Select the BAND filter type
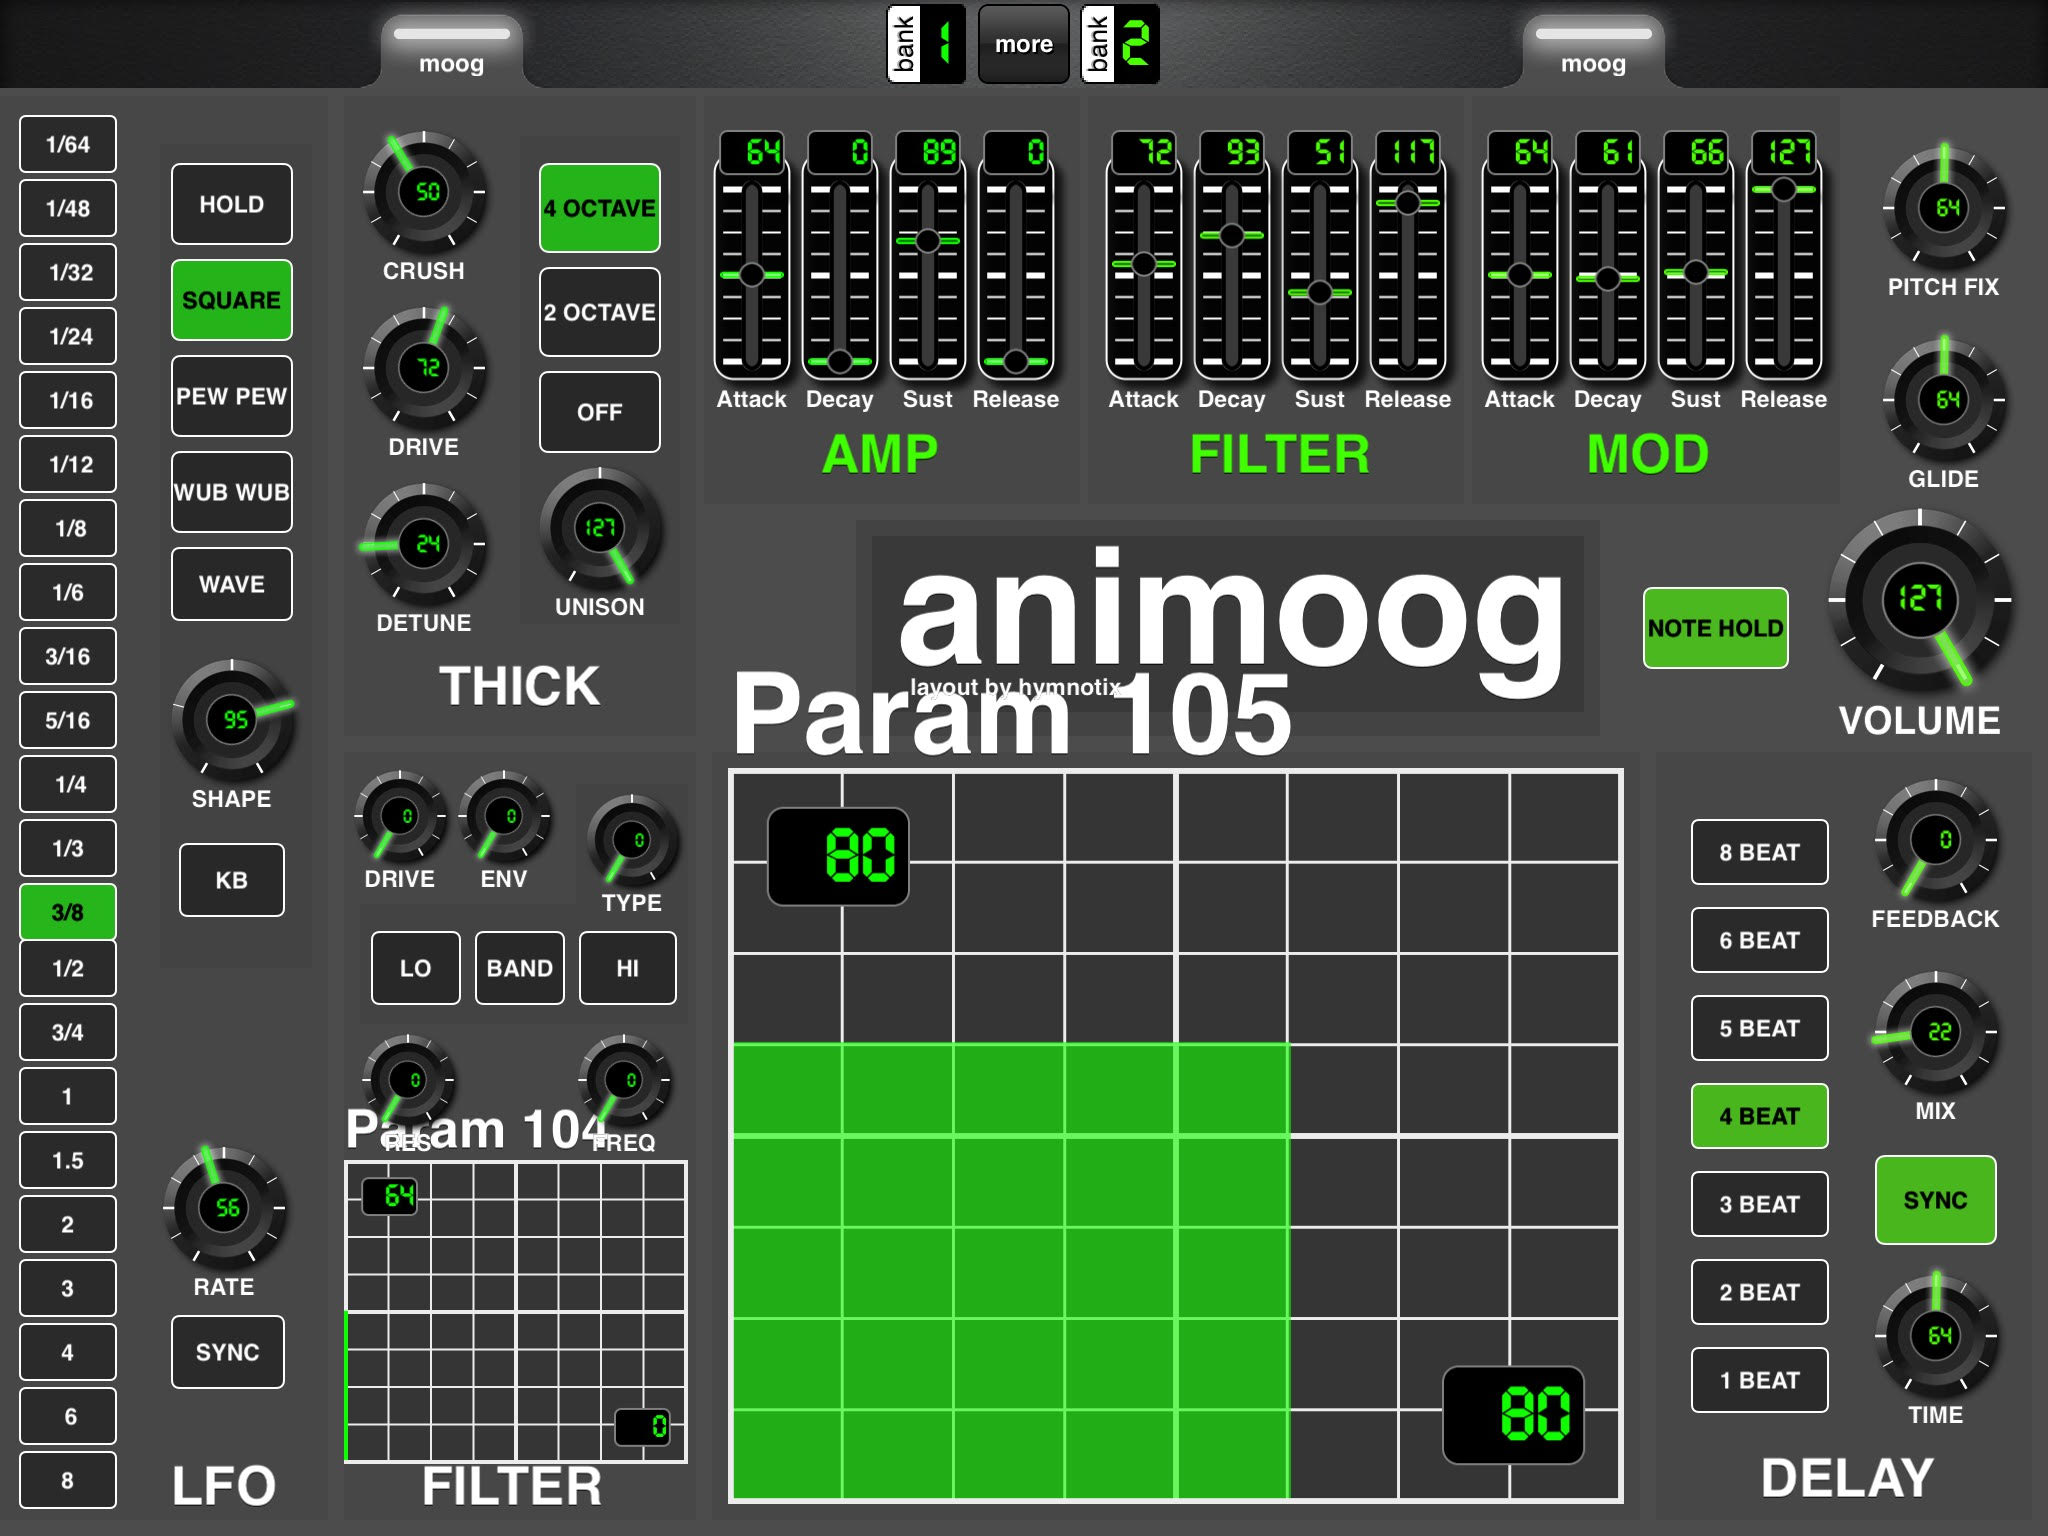 click(x=520, y=968)
